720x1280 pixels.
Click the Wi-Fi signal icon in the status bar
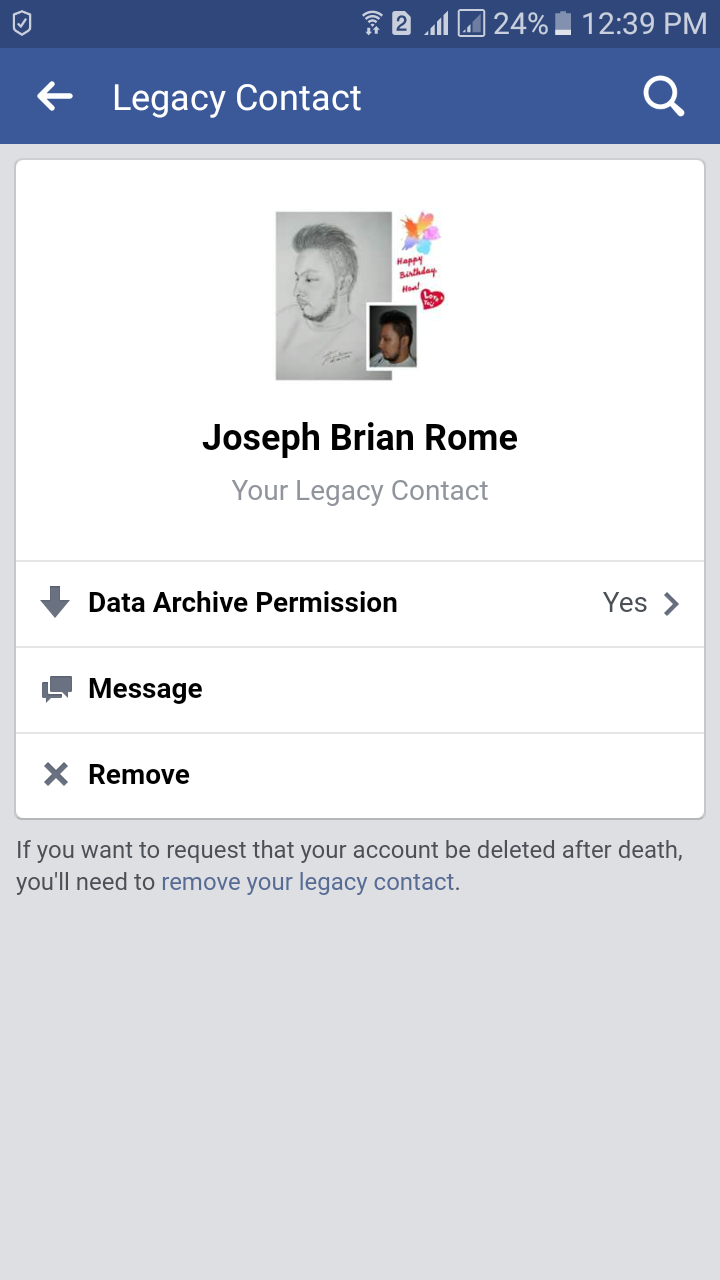pos(370,22)
